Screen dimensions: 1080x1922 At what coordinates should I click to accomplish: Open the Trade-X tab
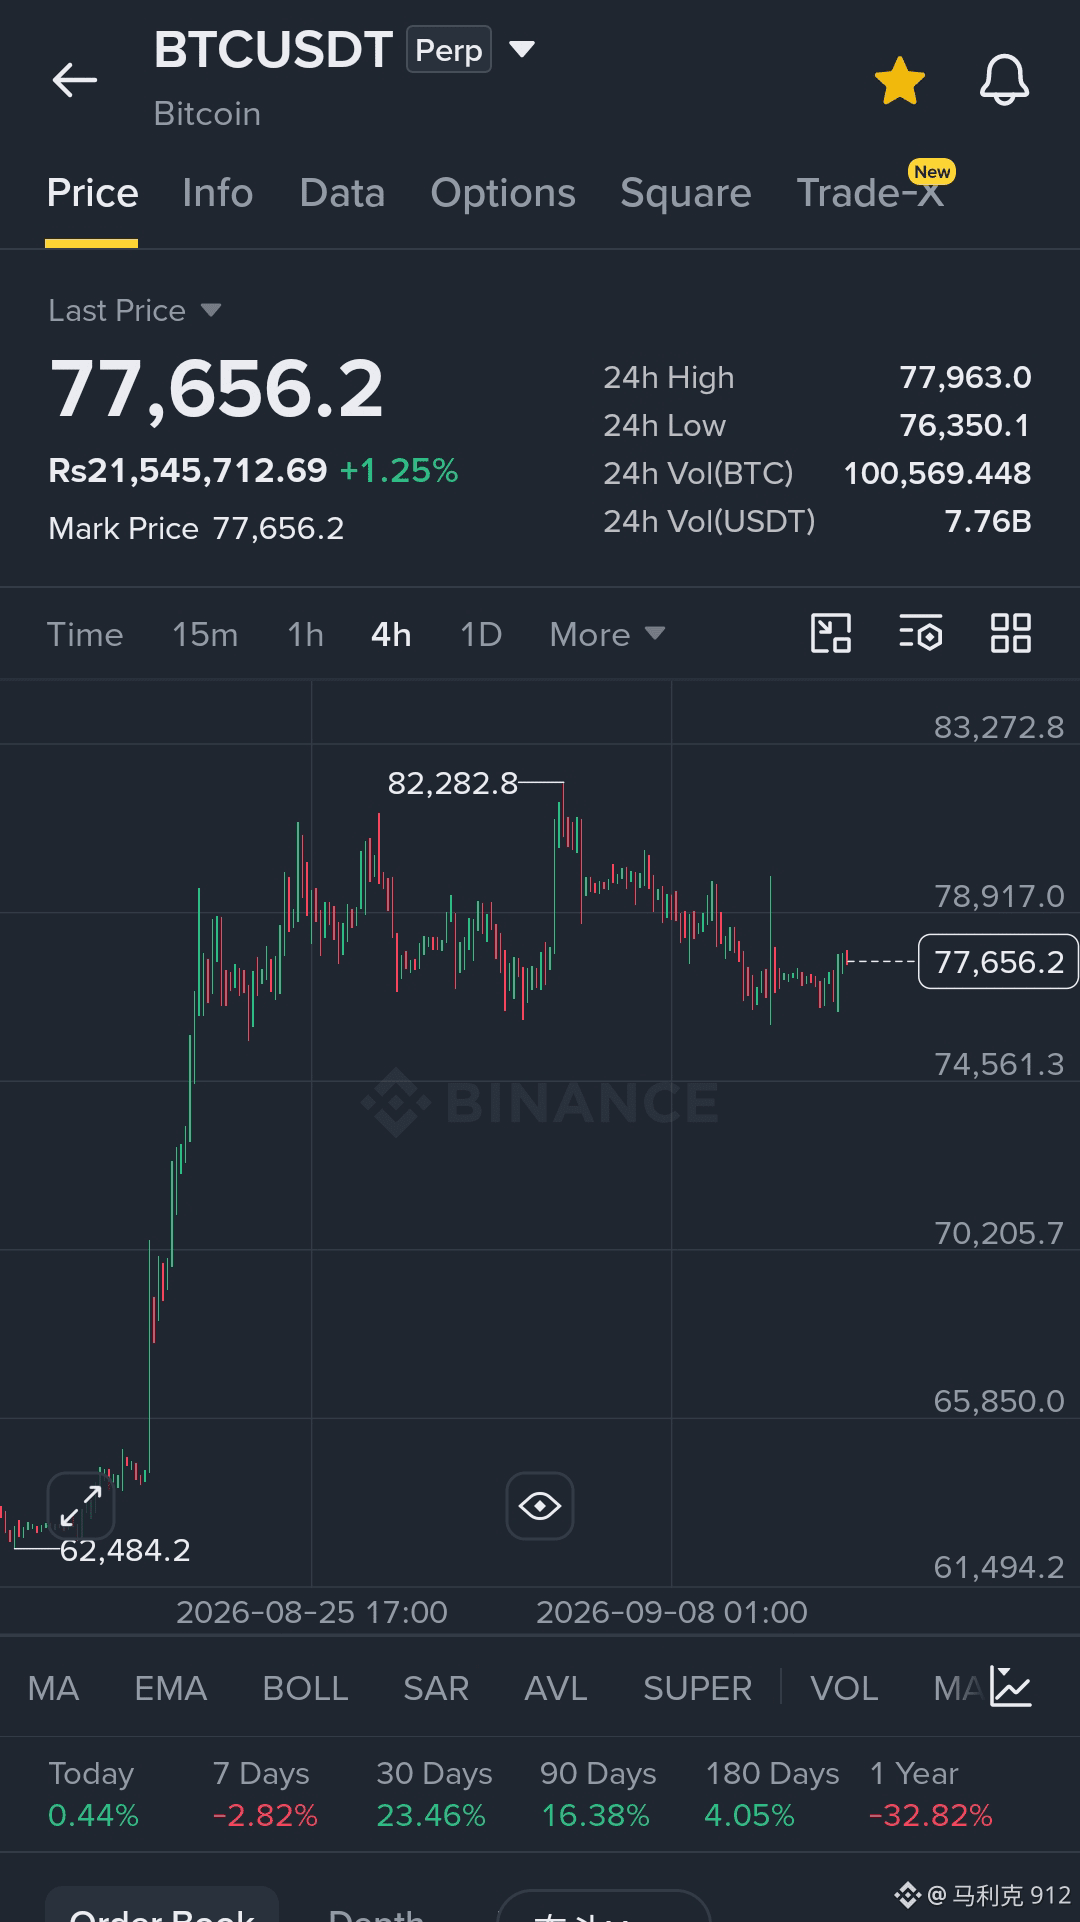click(x=871, y=193)
